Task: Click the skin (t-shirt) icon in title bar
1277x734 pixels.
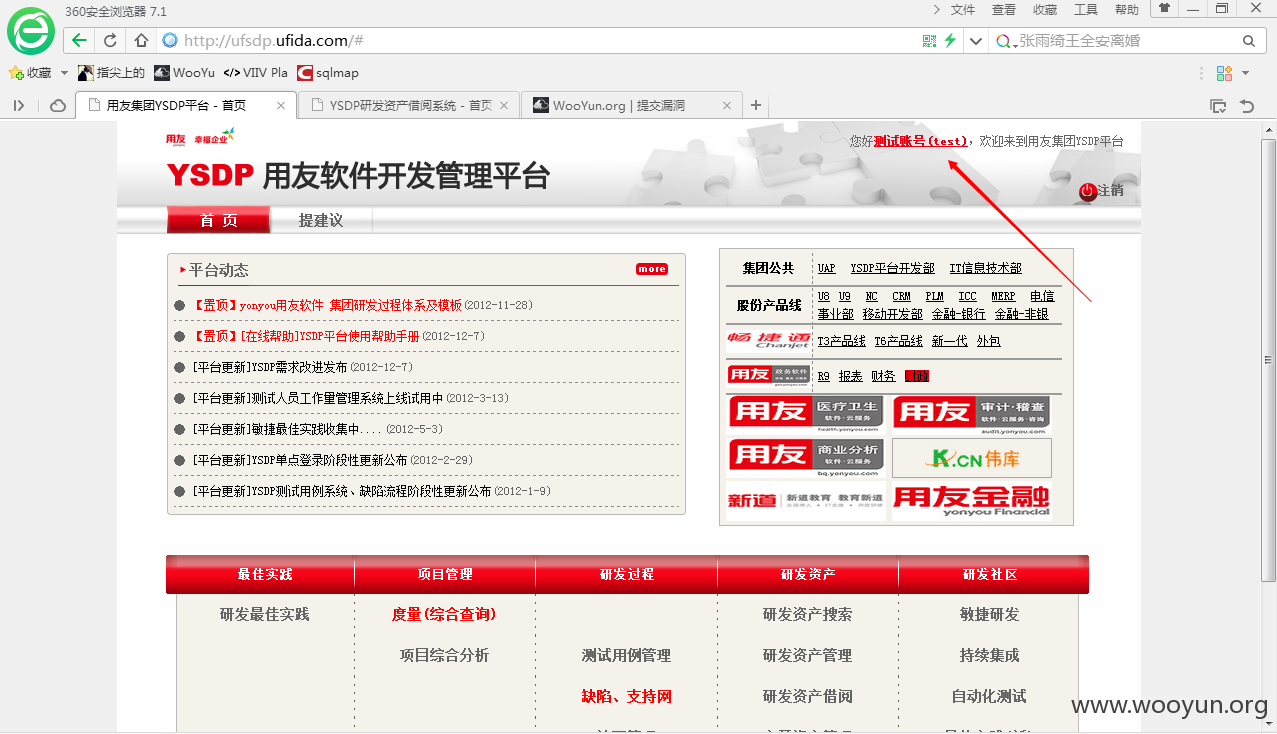Action: (1164, 9)
